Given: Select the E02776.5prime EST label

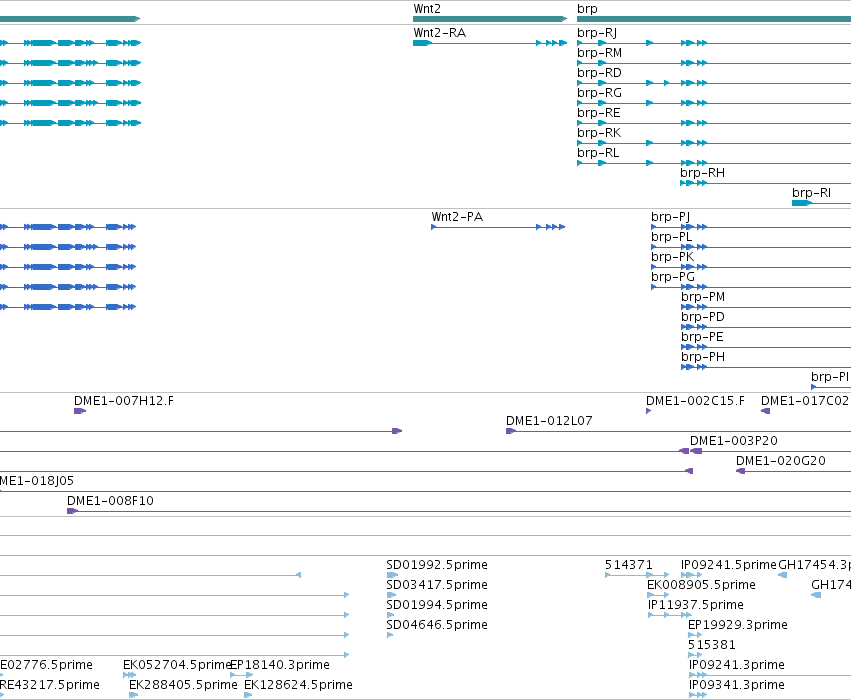Looking at the screenshot, I should tap(46, 666).
